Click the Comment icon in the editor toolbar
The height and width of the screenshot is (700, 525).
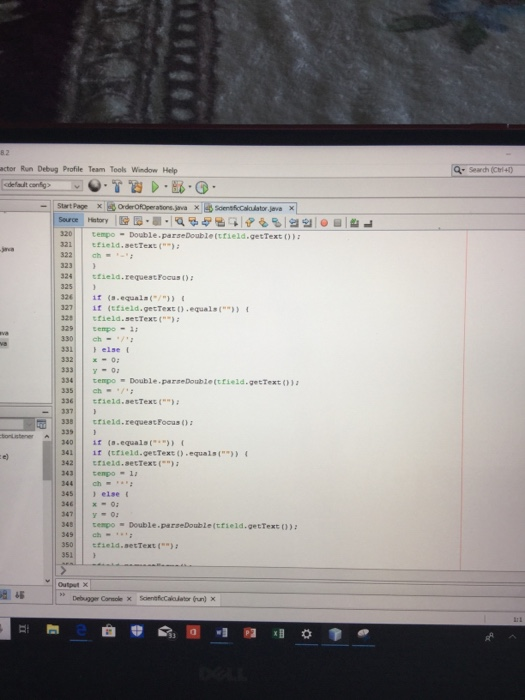(354, 222)
